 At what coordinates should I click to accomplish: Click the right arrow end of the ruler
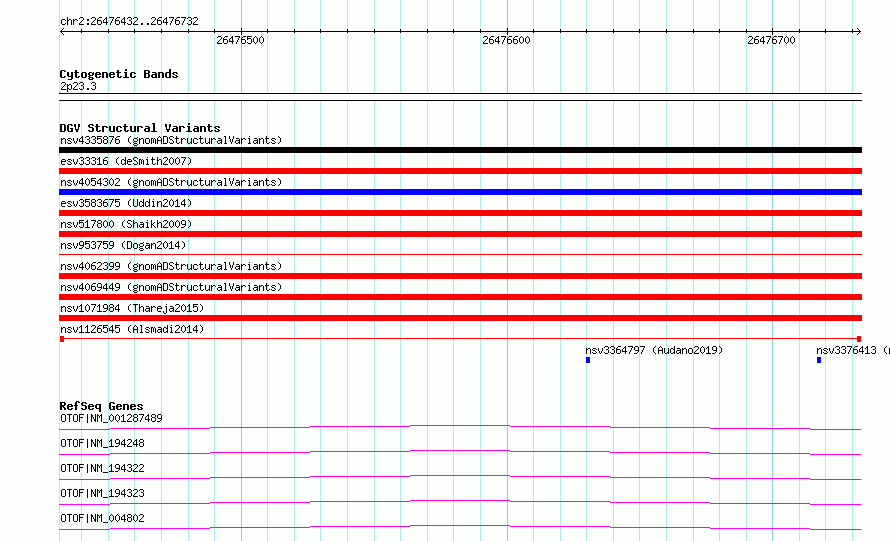coord(858,31)
